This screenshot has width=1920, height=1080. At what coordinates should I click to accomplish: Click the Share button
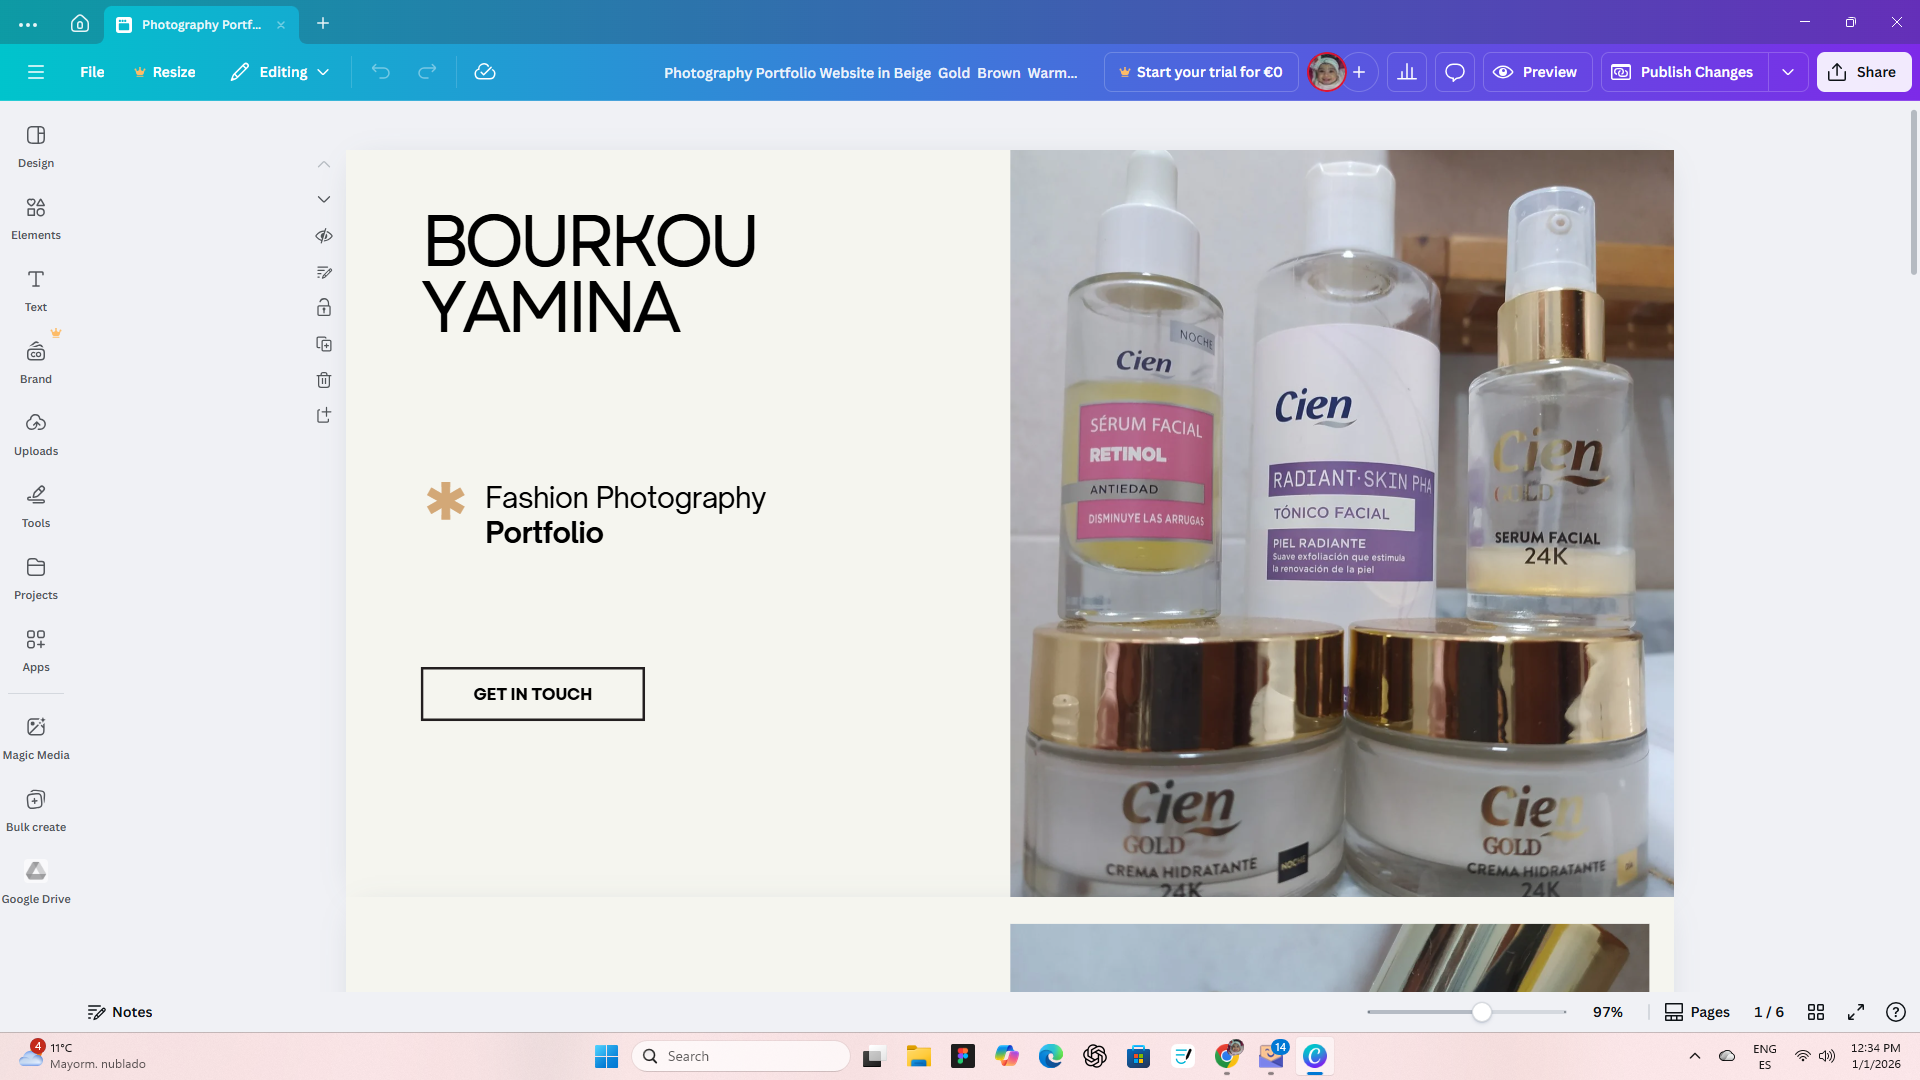pos(1863,72)
